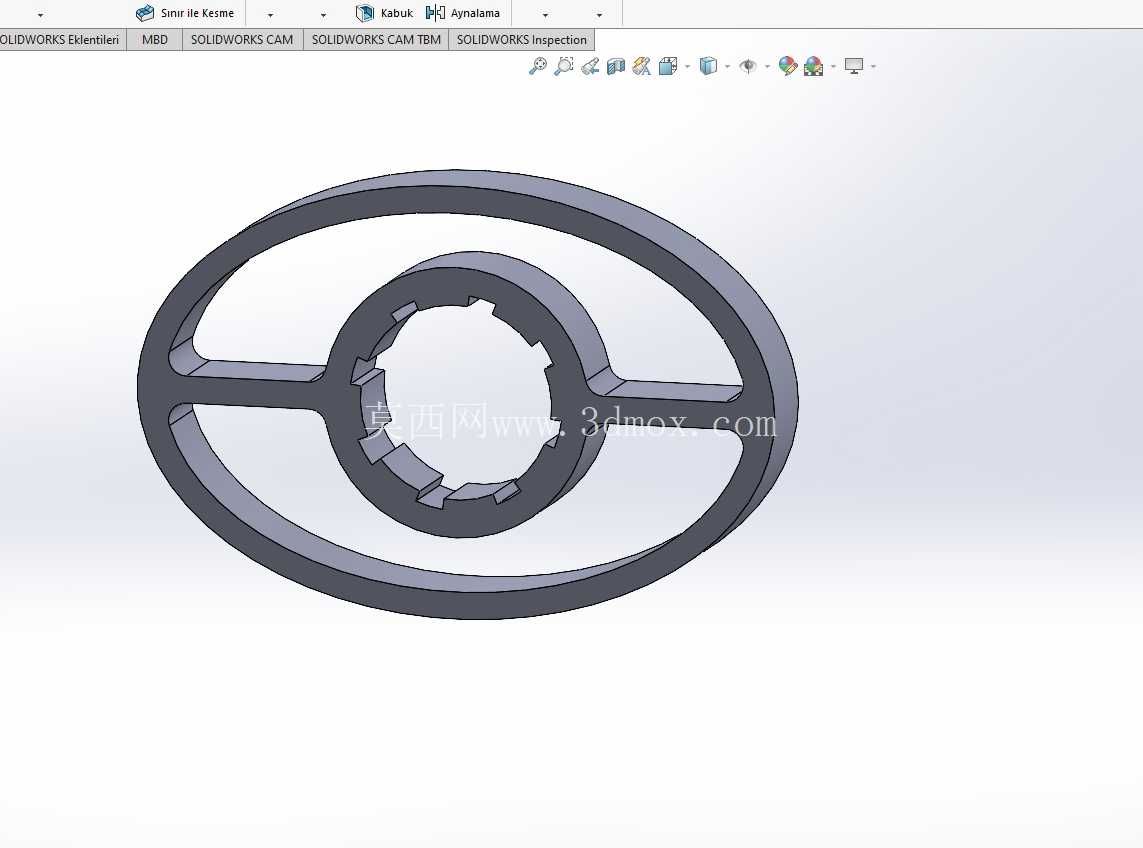Expand the Hide/Show Items dropdown arrow

[768, 67]
